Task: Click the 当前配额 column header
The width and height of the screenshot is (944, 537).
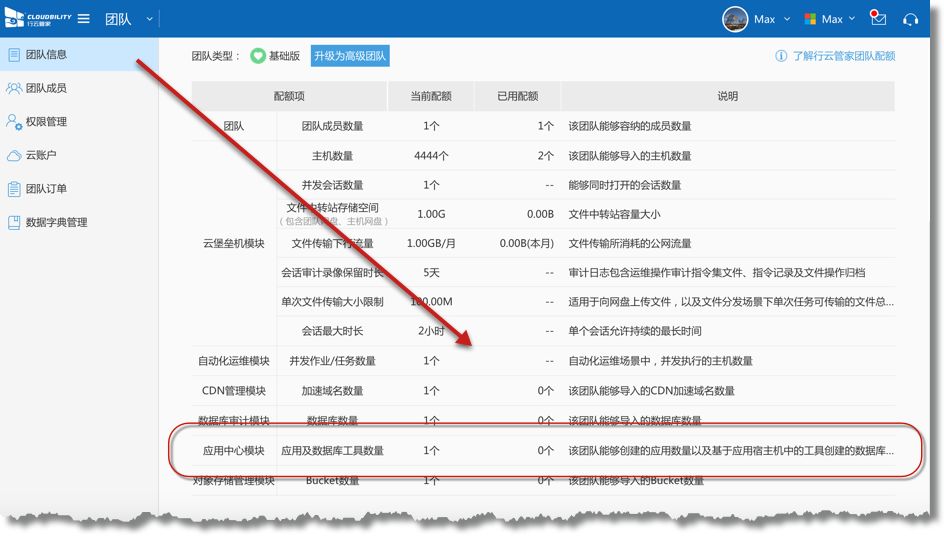Action: pos(431,96)
